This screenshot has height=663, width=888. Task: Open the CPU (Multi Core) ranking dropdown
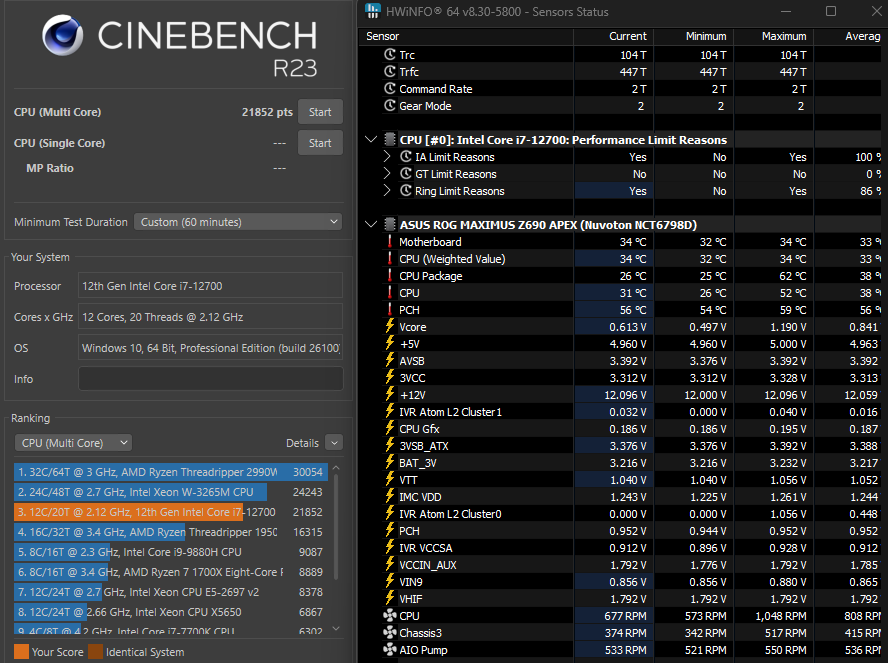(73, 443)
